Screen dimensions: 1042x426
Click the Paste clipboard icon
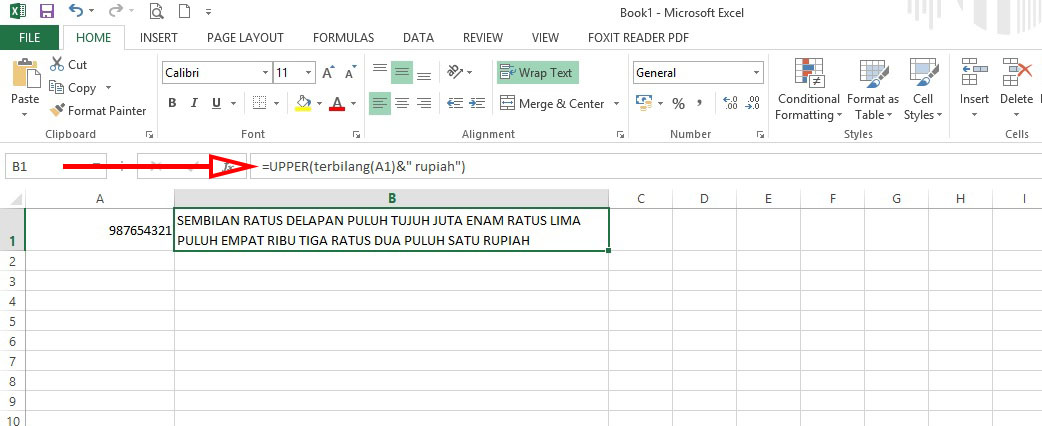coord(25,73)
